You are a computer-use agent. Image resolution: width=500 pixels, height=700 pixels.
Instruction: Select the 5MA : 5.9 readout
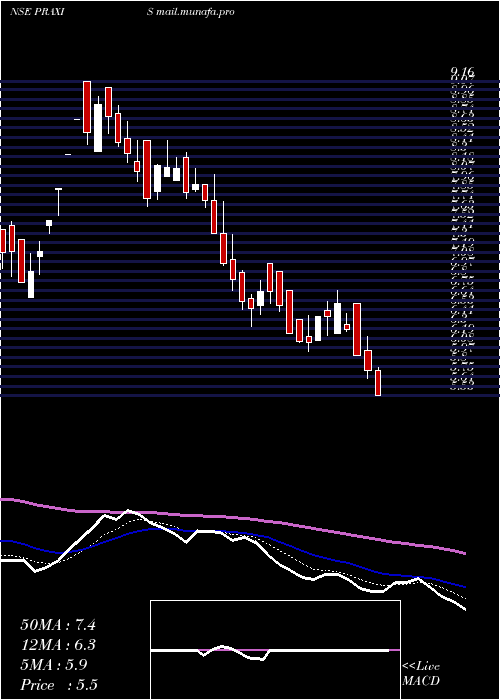pyautogui.click(x=54, y=665)
